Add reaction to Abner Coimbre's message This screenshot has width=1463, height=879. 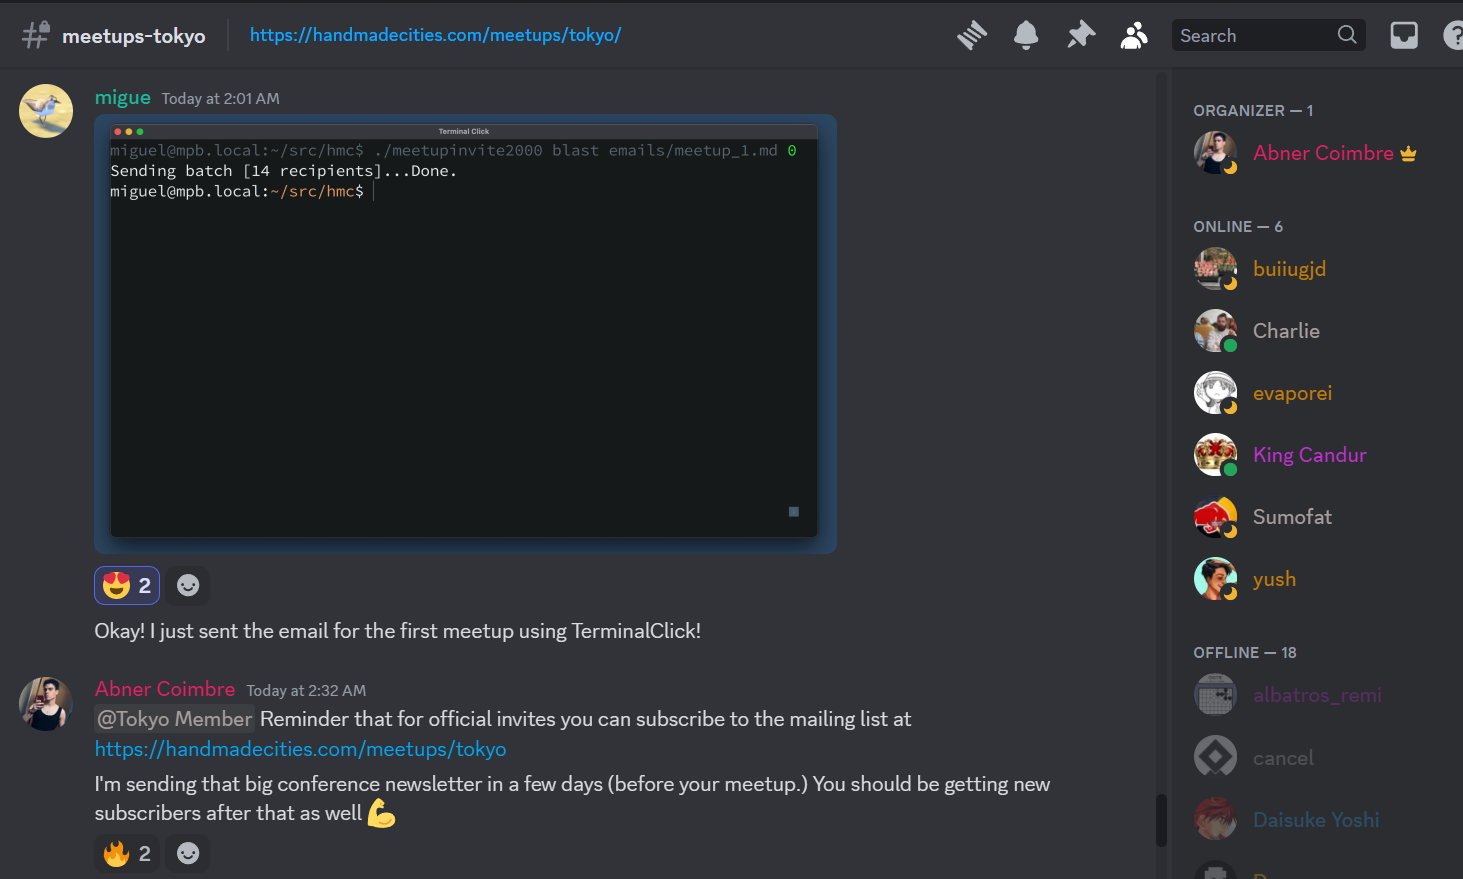tap(188, 853)
